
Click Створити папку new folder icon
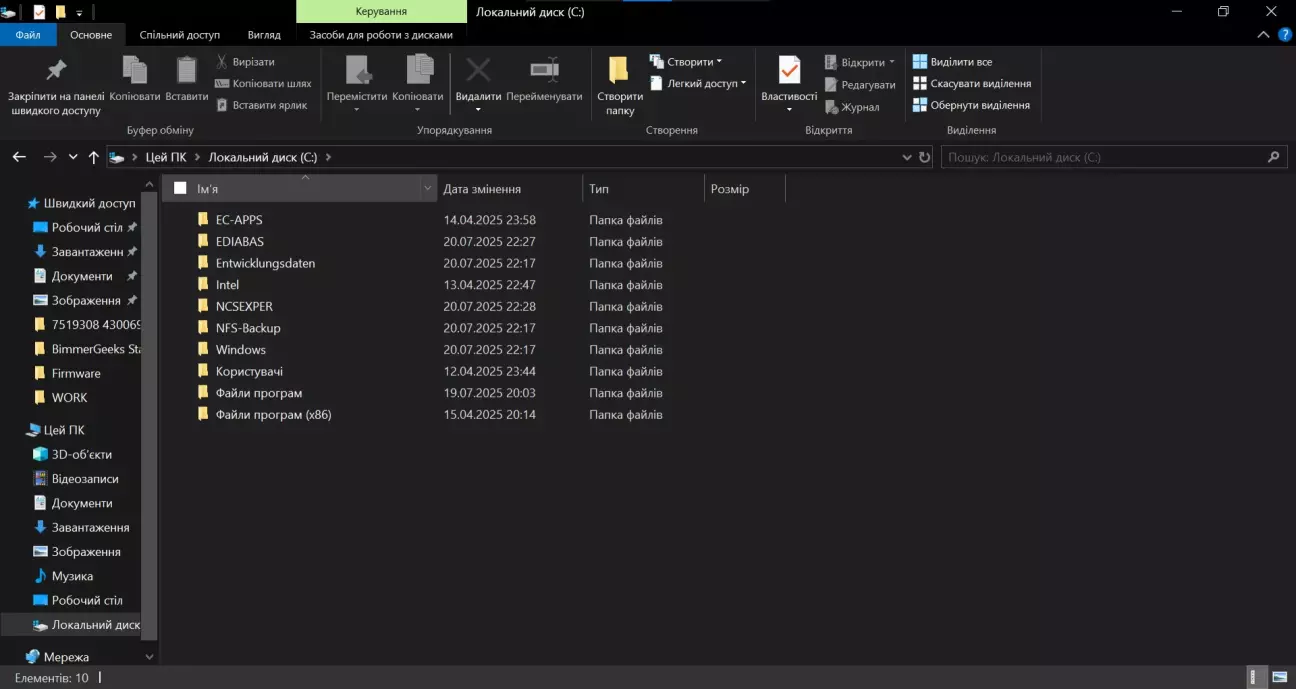click(x=619, y=70)
